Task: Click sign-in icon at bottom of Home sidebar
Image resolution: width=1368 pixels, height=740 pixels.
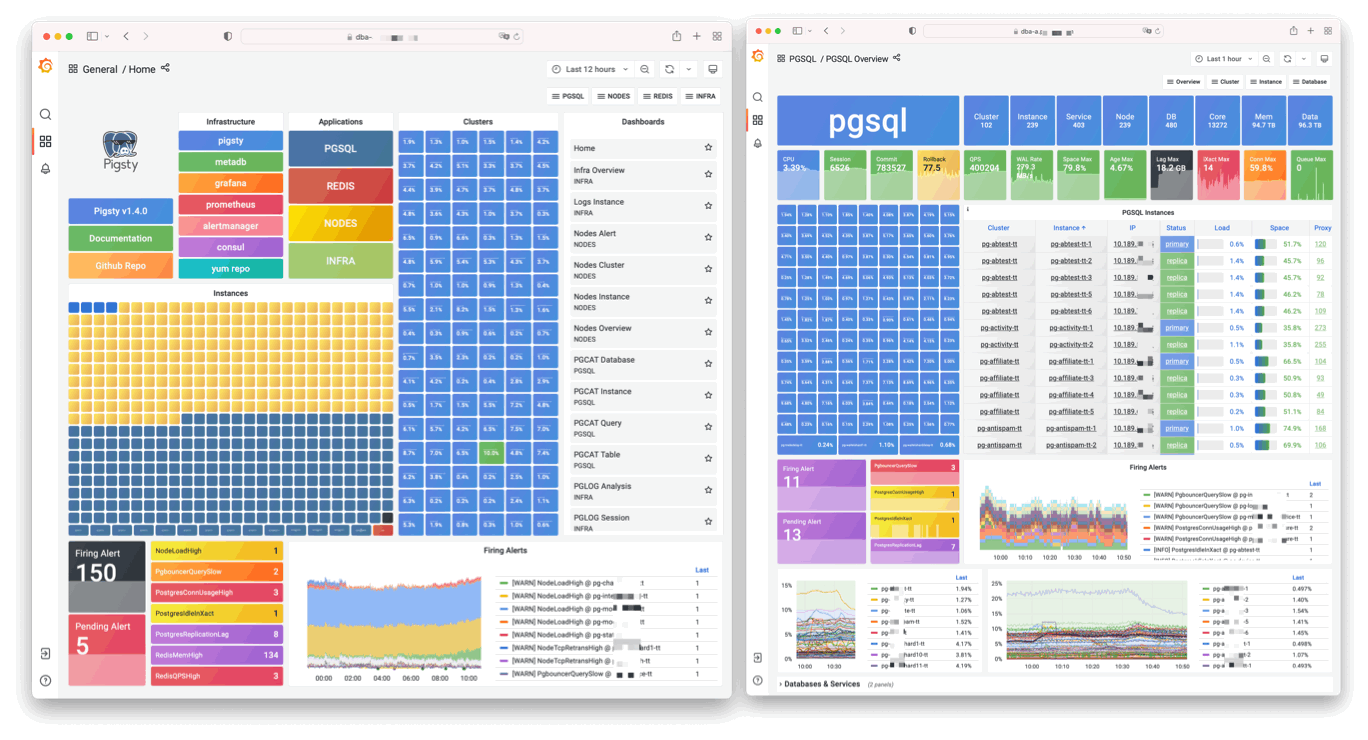Action: point(45,654)
